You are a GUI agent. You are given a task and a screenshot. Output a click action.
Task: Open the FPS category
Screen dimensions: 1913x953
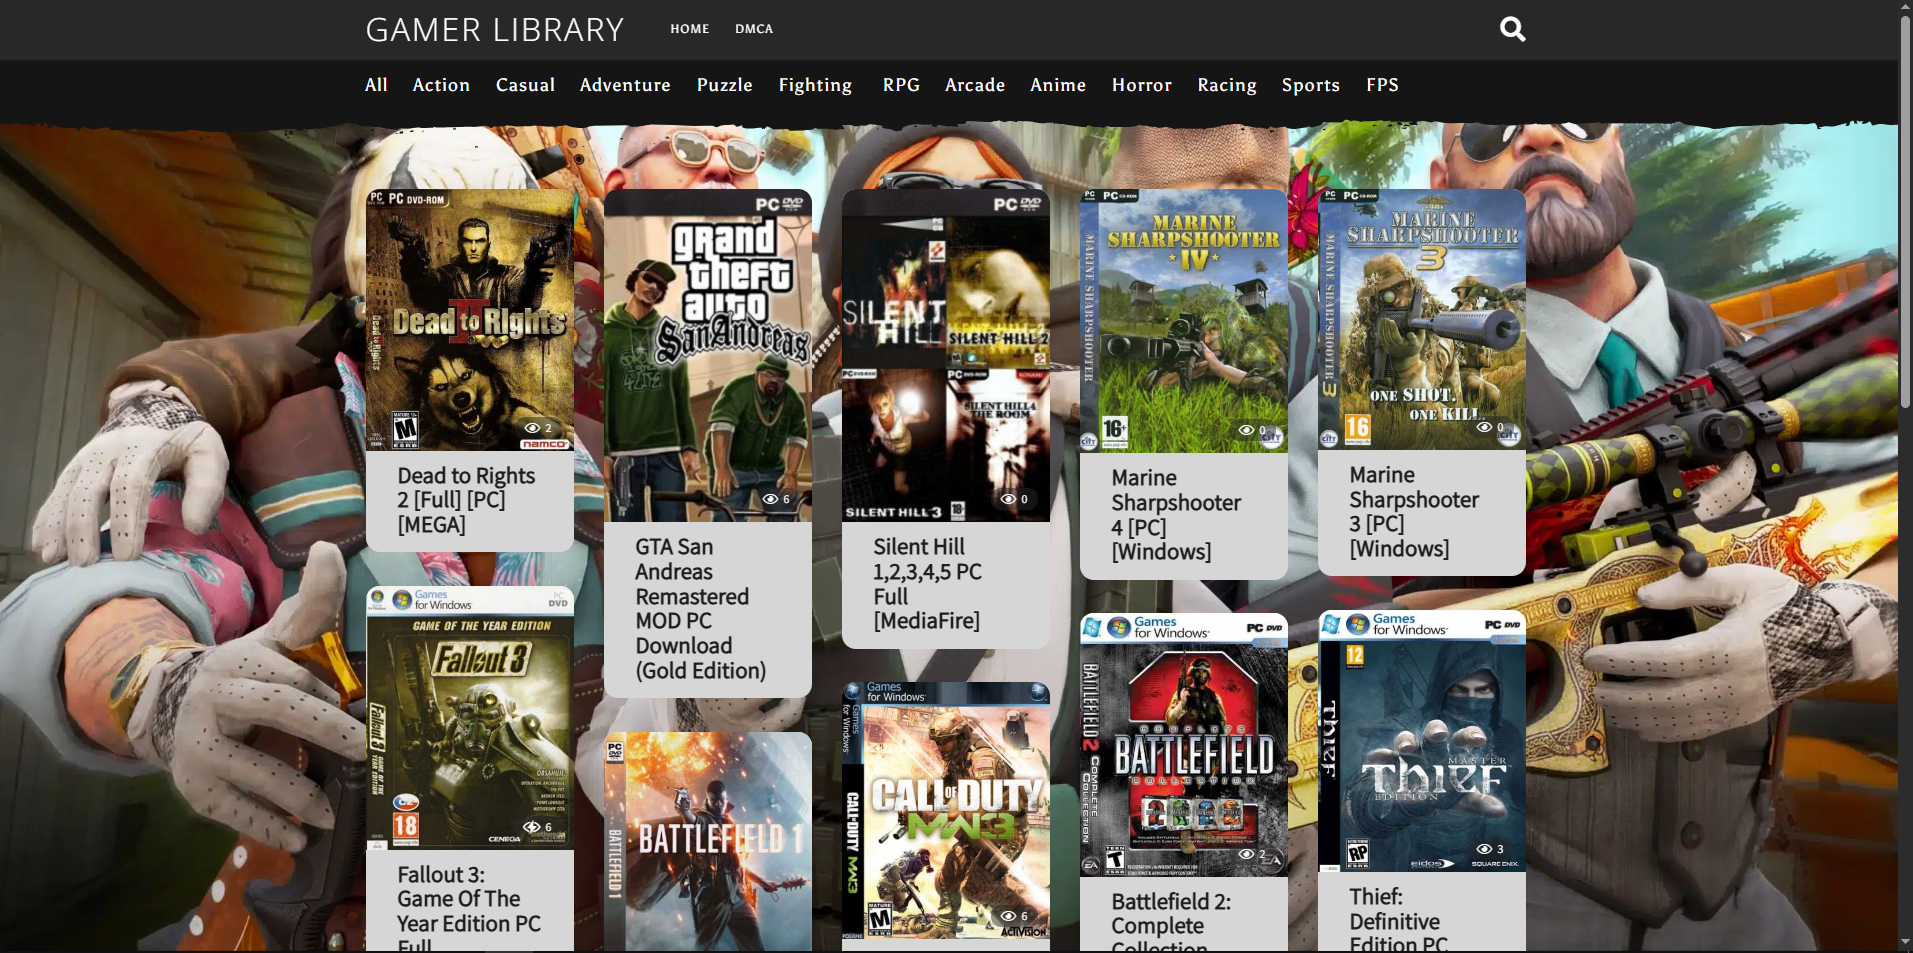(1382, 85)
